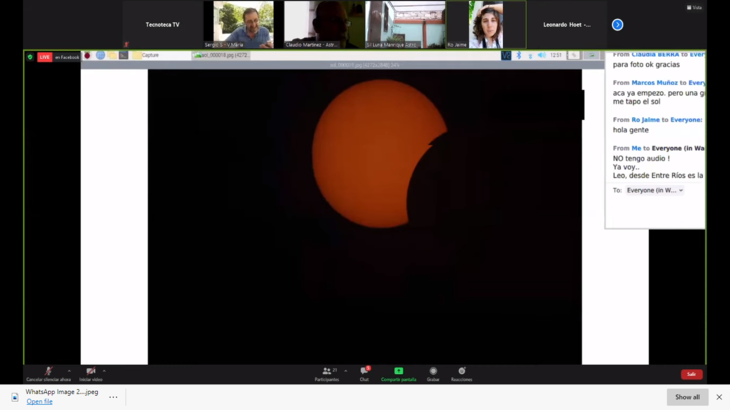Click the Vista view button

[694, 7]
